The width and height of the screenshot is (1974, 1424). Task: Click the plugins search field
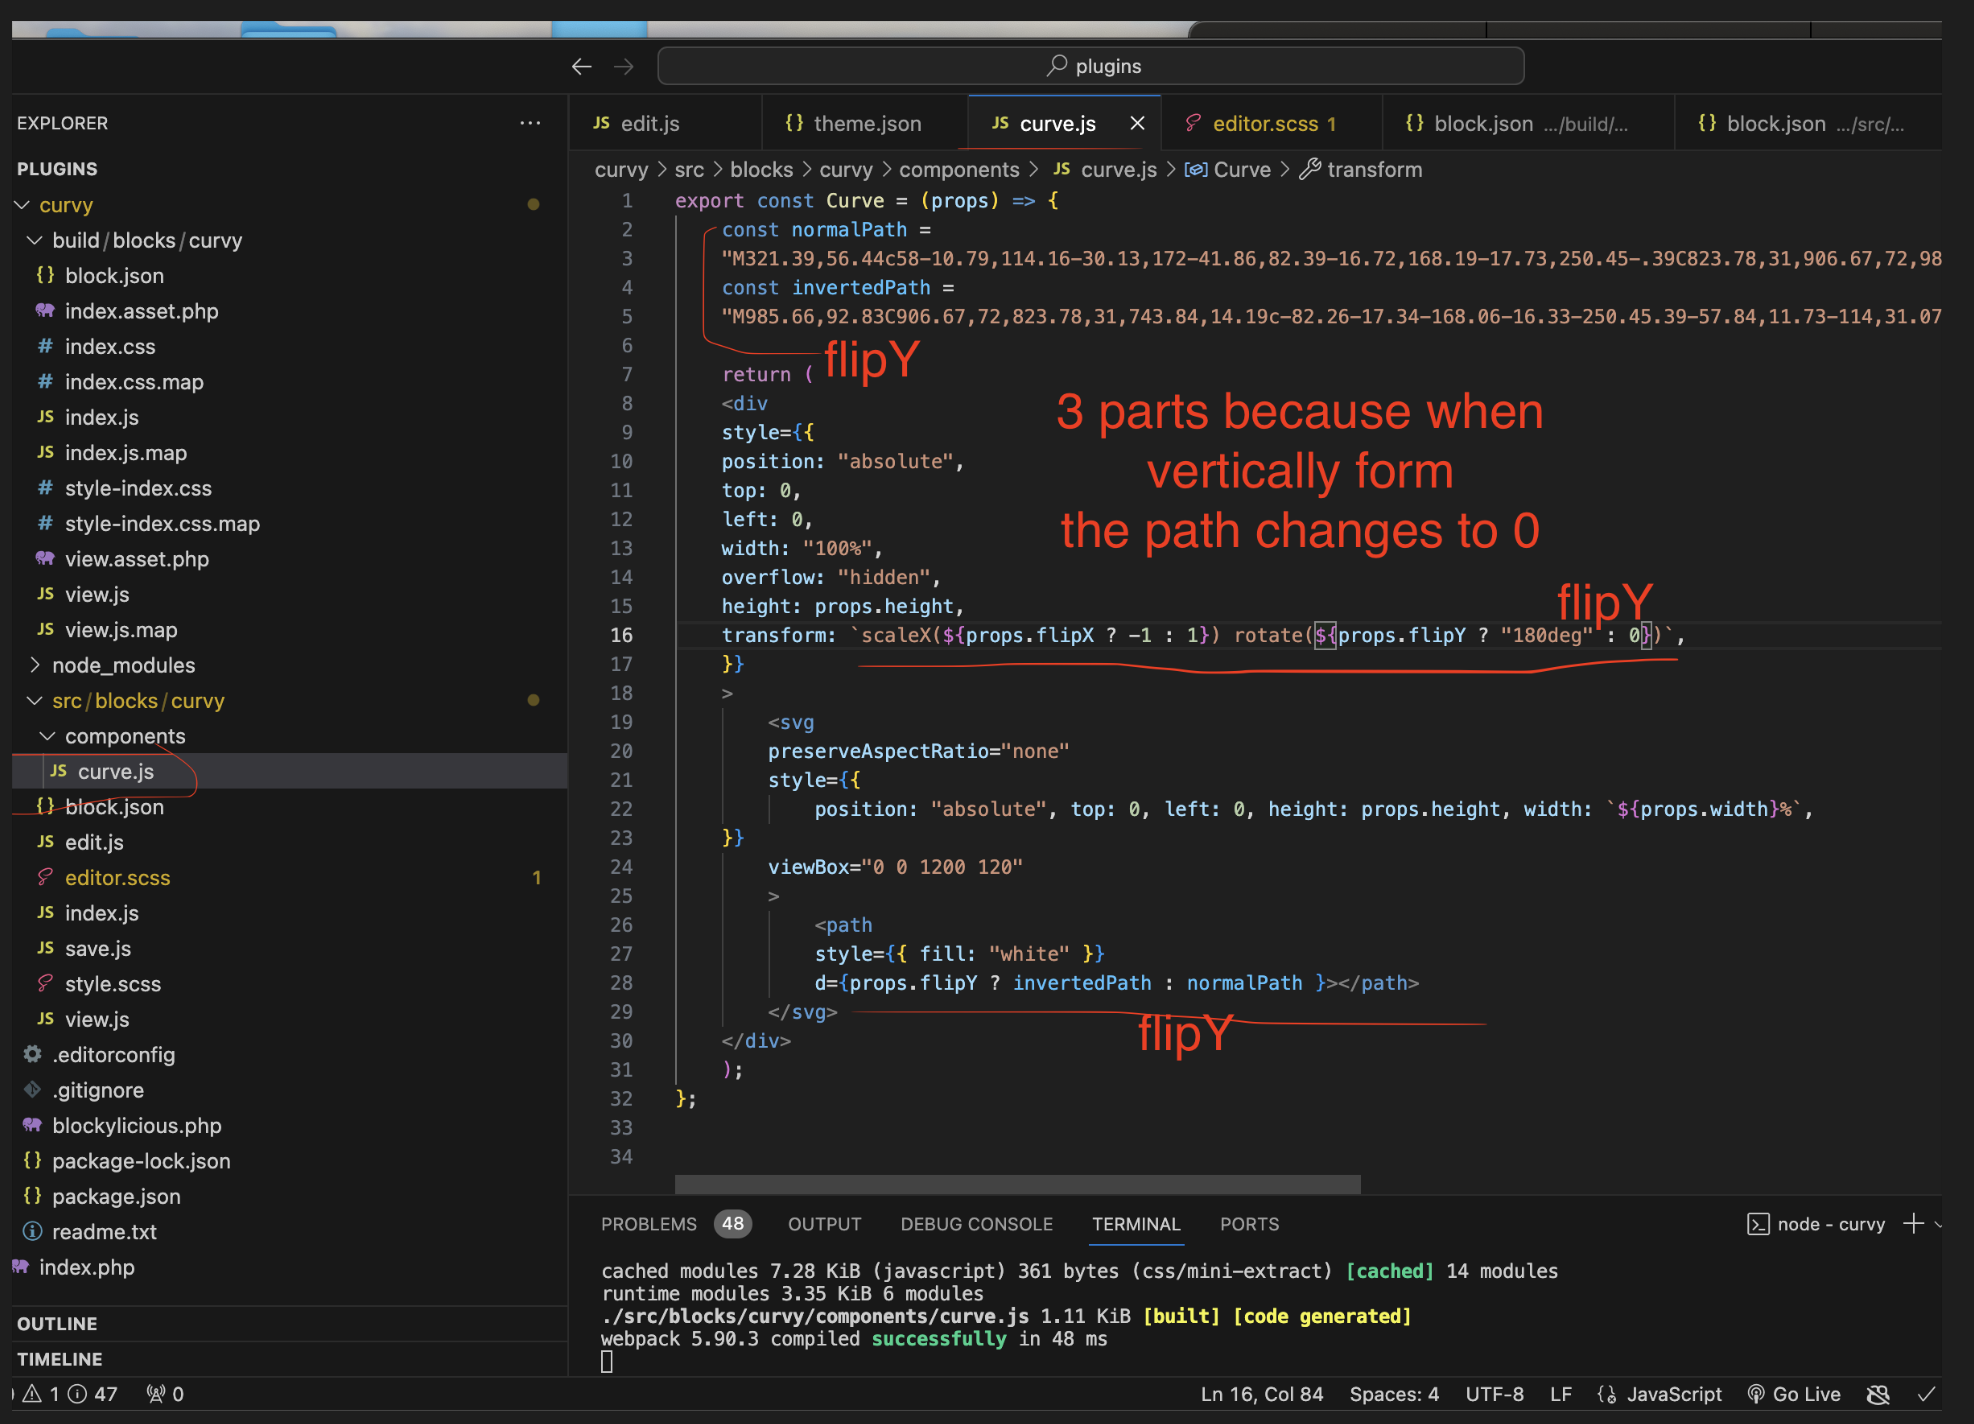(x=1091, y=66)
